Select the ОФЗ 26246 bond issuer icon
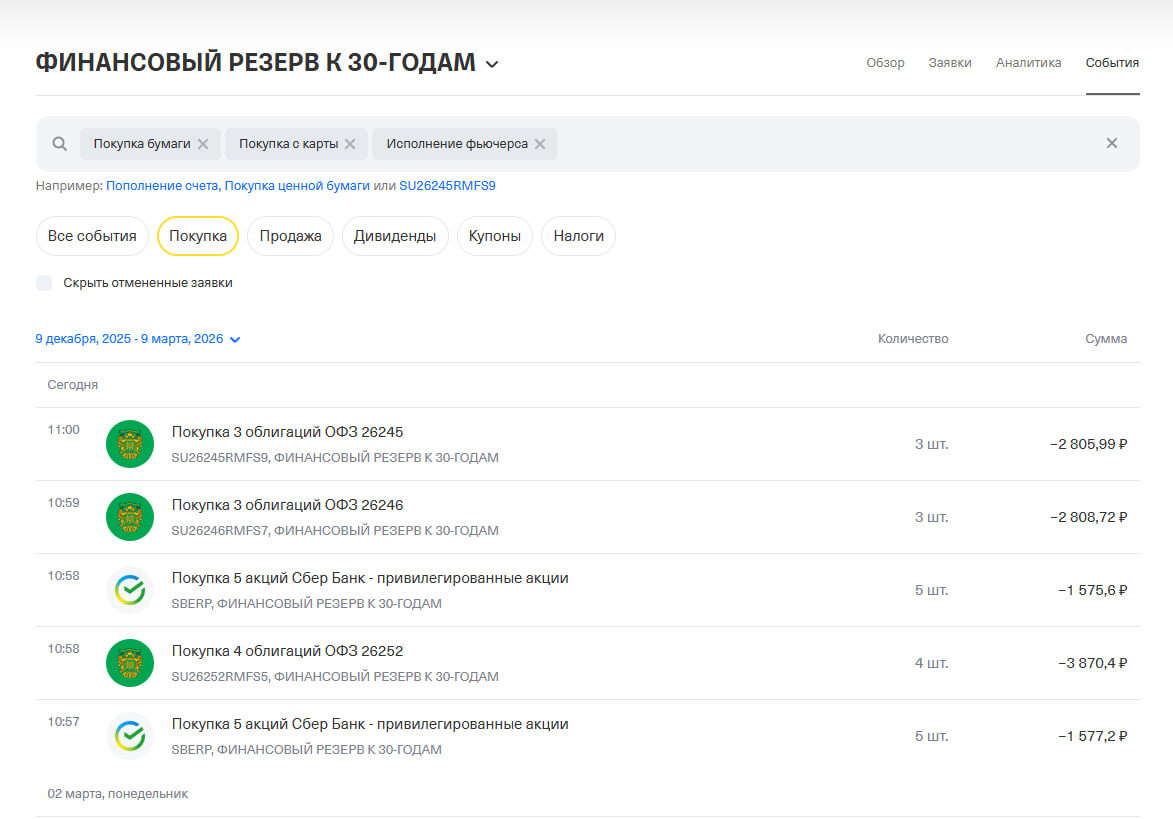 click(x=129, y=516)
